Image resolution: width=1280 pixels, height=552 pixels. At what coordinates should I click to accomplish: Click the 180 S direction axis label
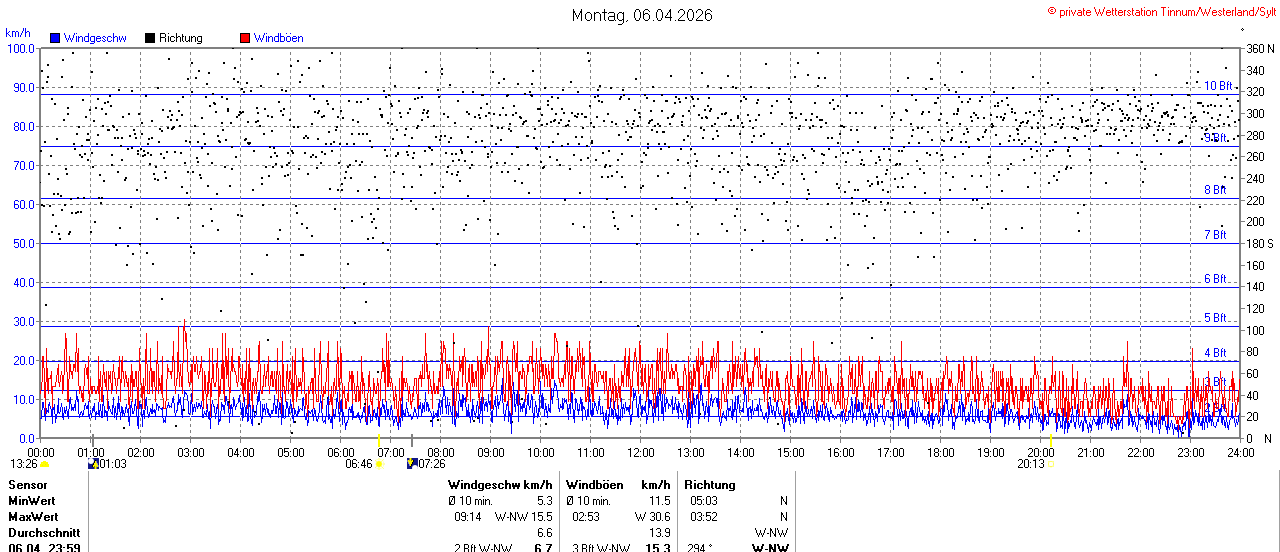[x=1260, y=243]
